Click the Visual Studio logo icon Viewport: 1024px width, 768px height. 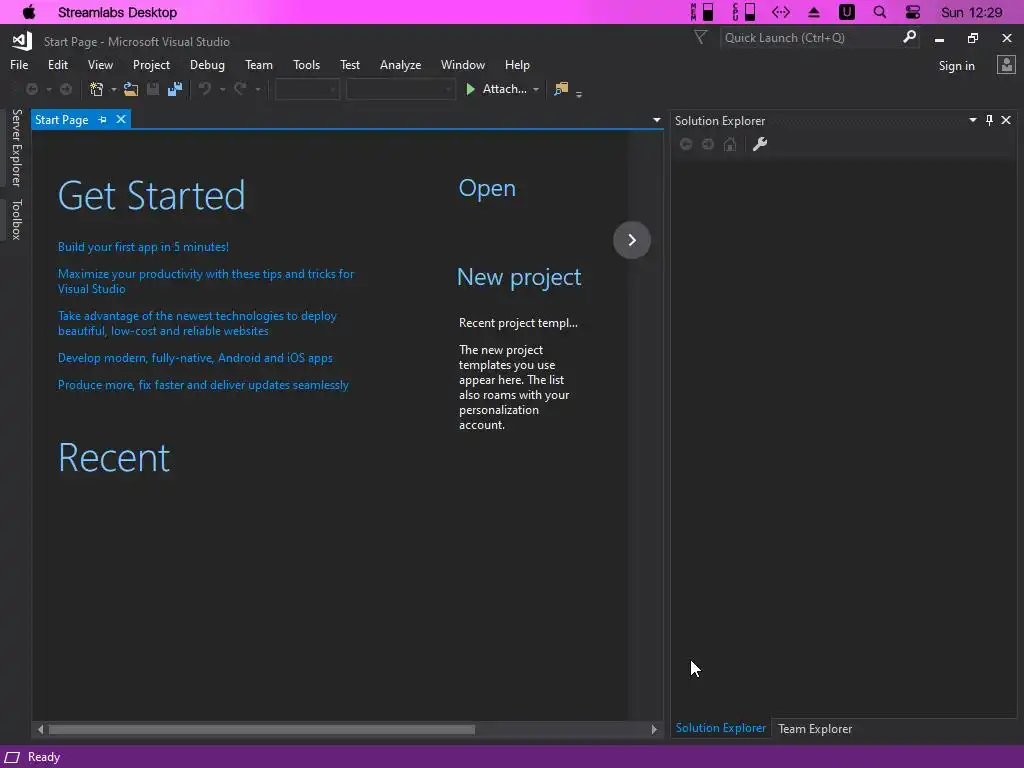[22, 41]
